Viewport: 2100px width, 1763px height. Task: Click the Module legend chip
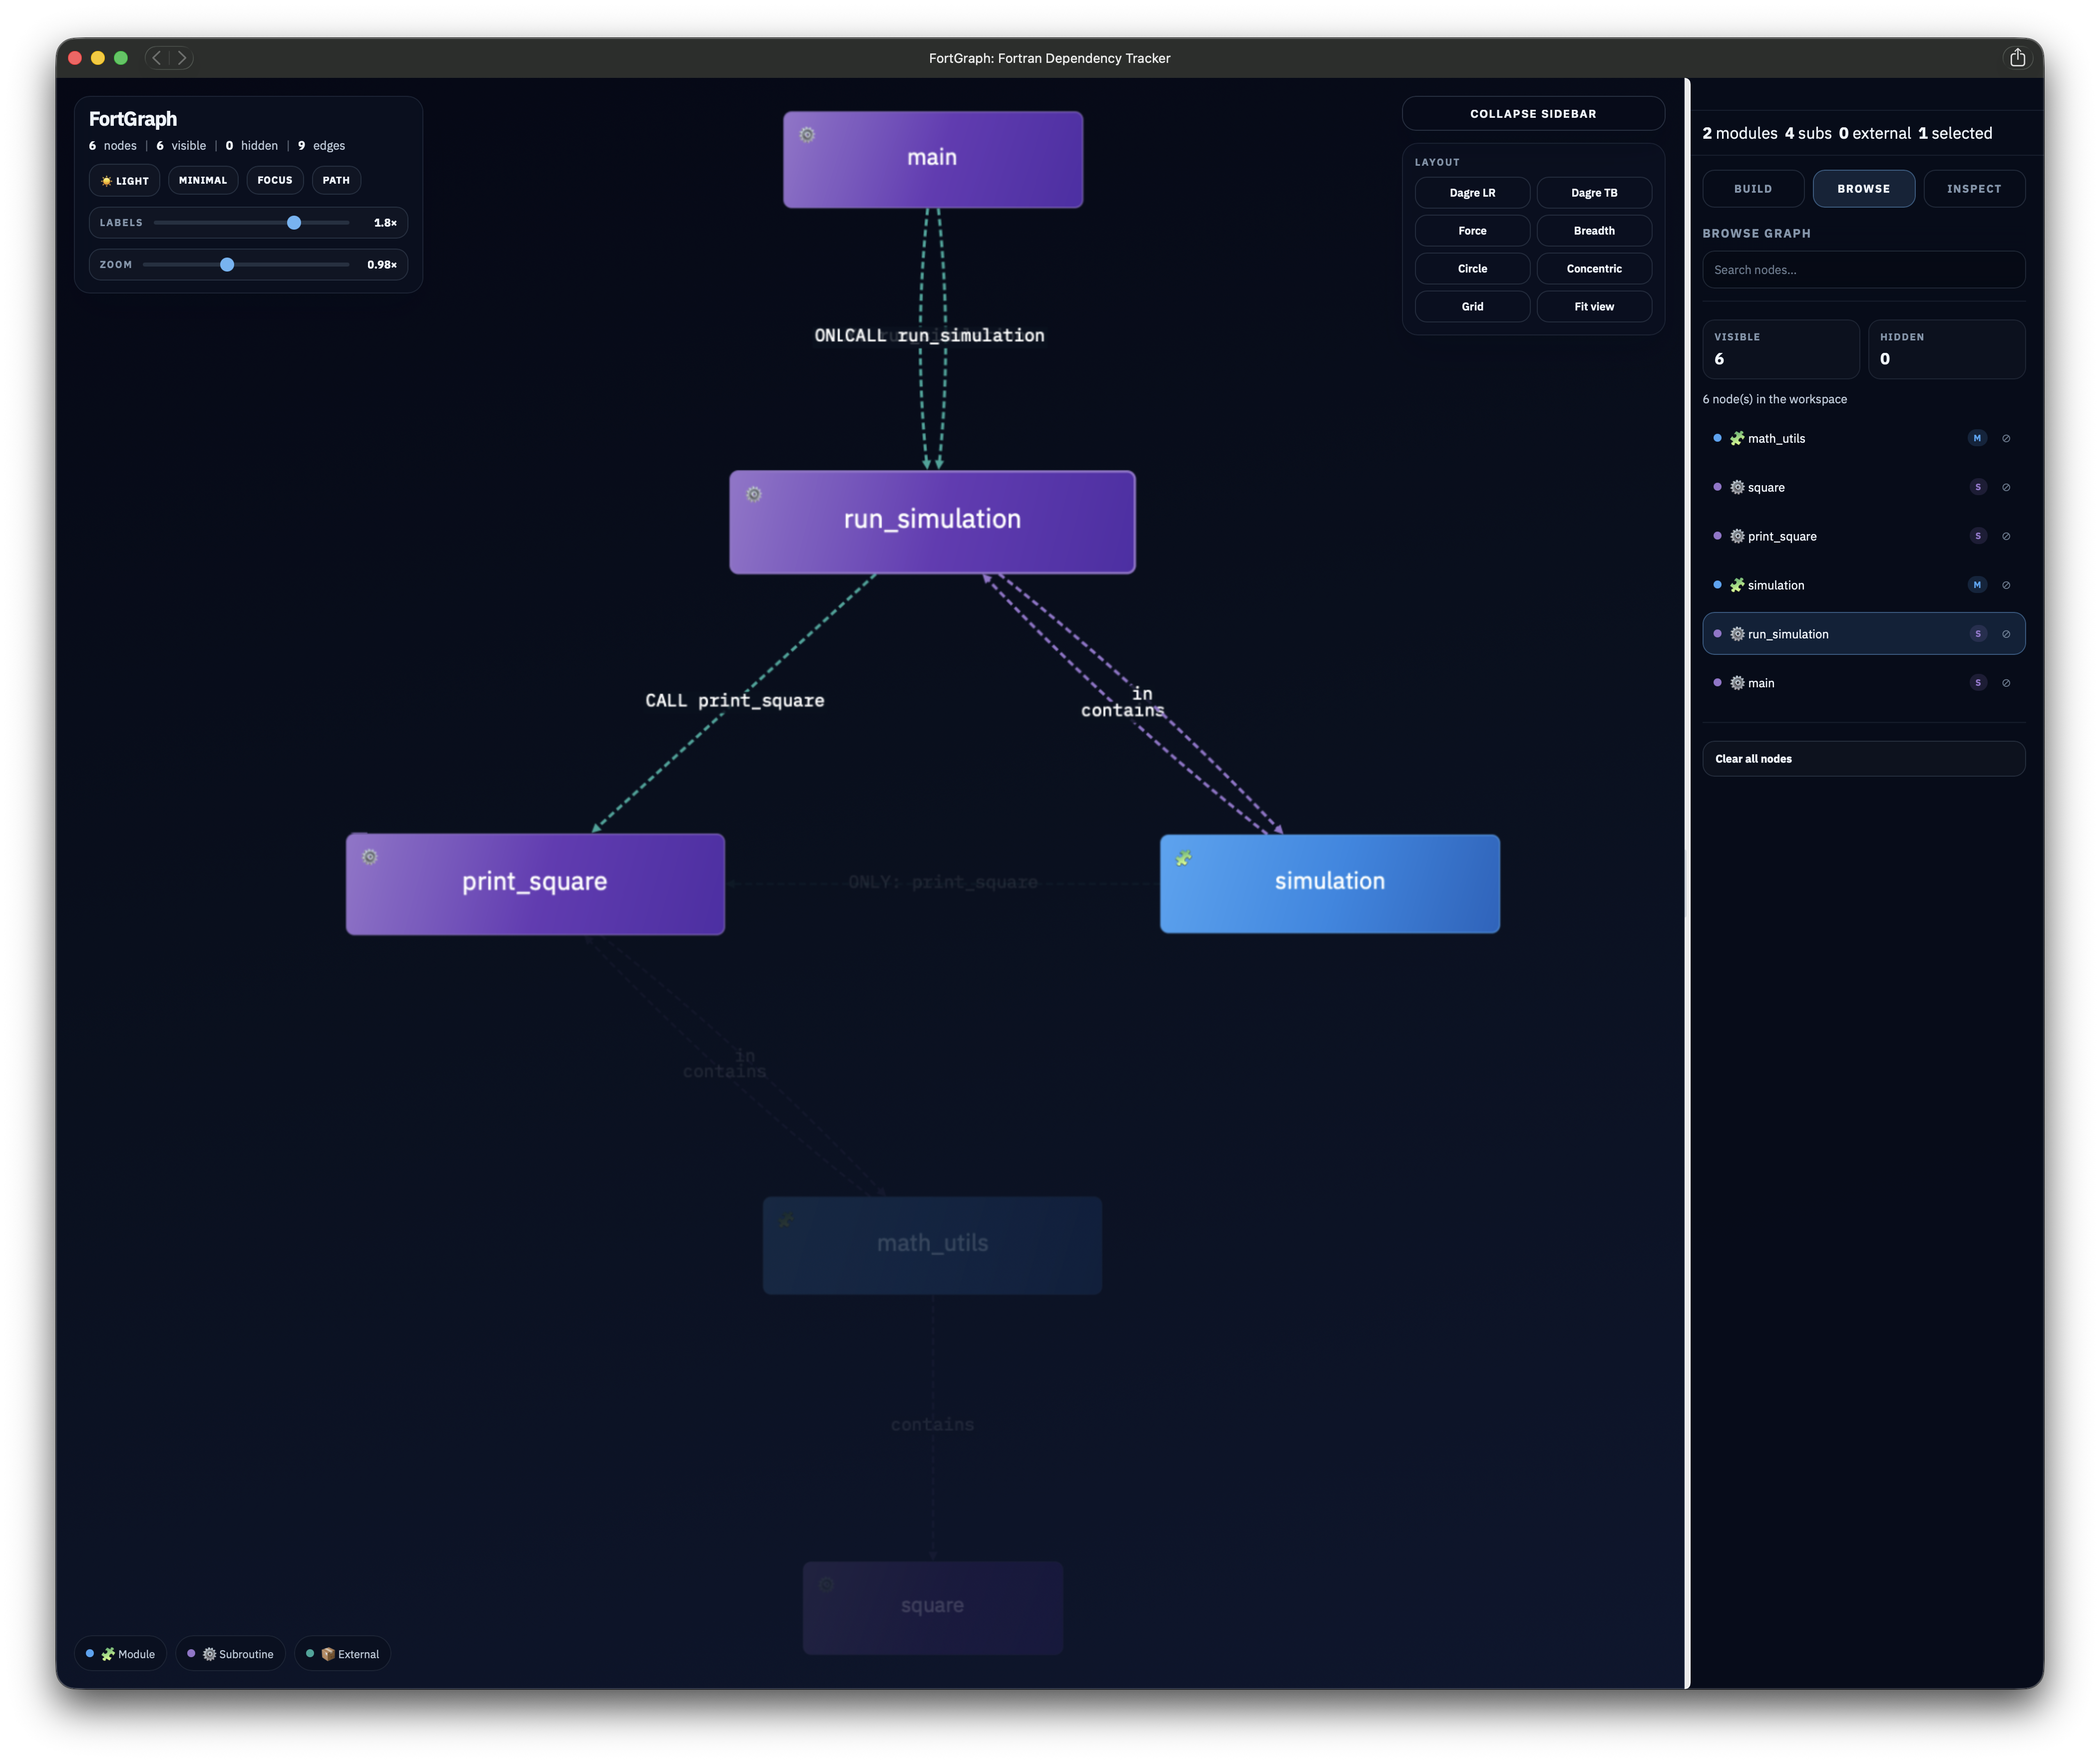[121, 1654]
